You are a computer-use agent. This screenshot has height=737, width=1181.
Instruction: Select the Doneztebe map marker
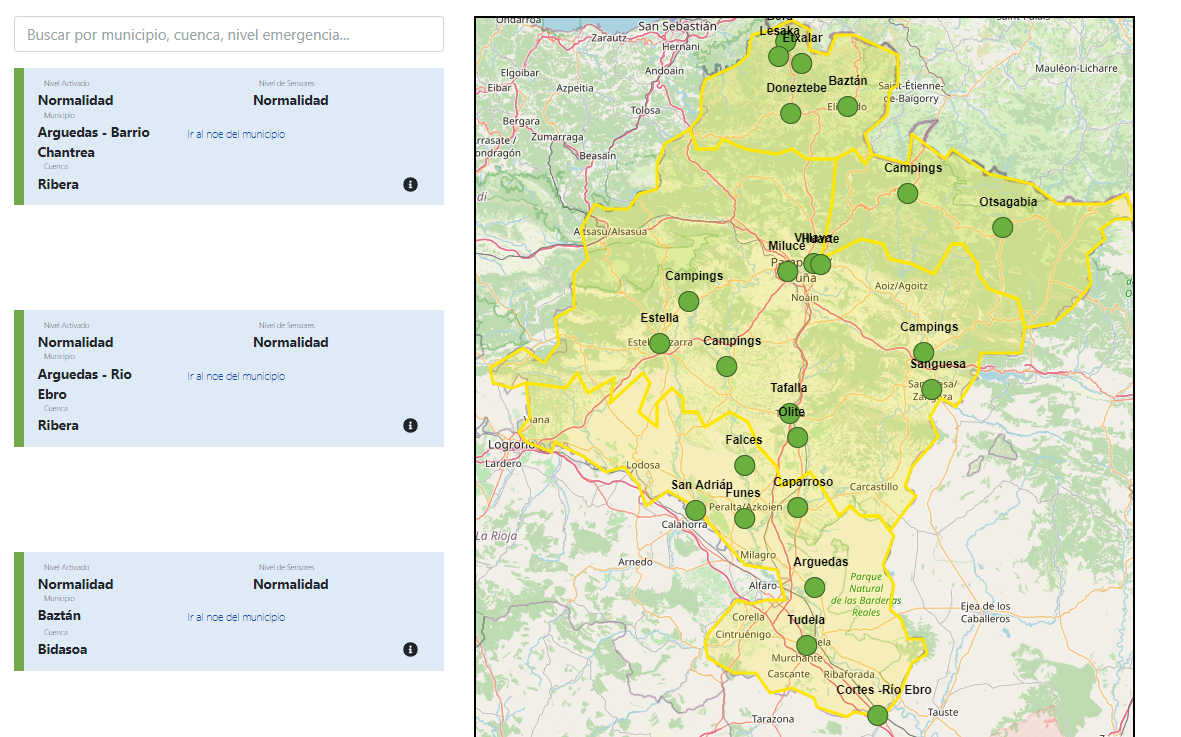coord(790,113)
